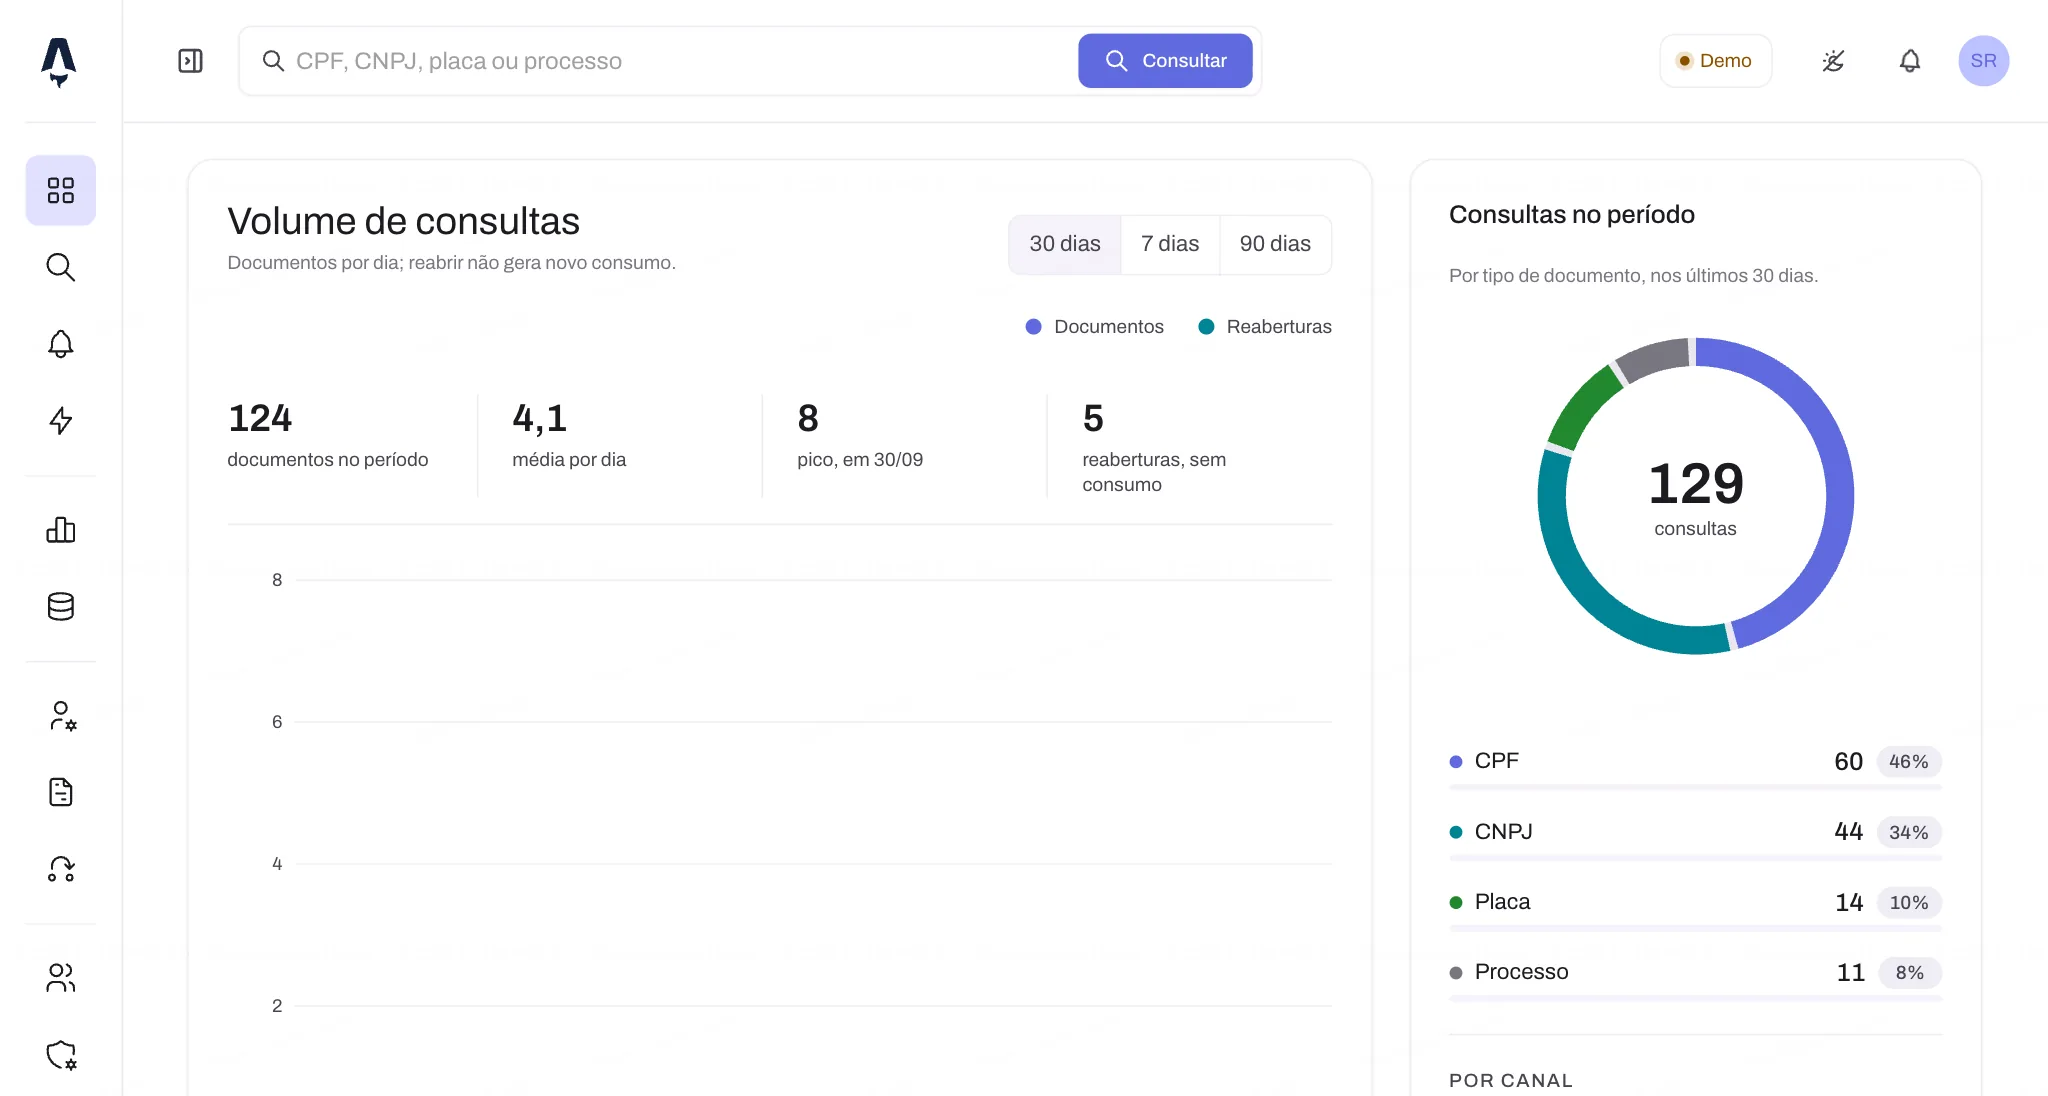This screenshot has width=2048, height=1096.
Task: Click the Consultar button
Action: [1165, 61]
